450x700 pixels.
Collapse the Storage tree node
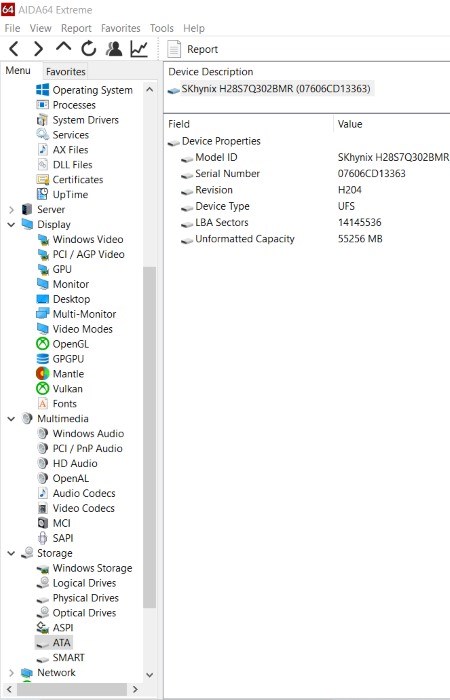11,553
